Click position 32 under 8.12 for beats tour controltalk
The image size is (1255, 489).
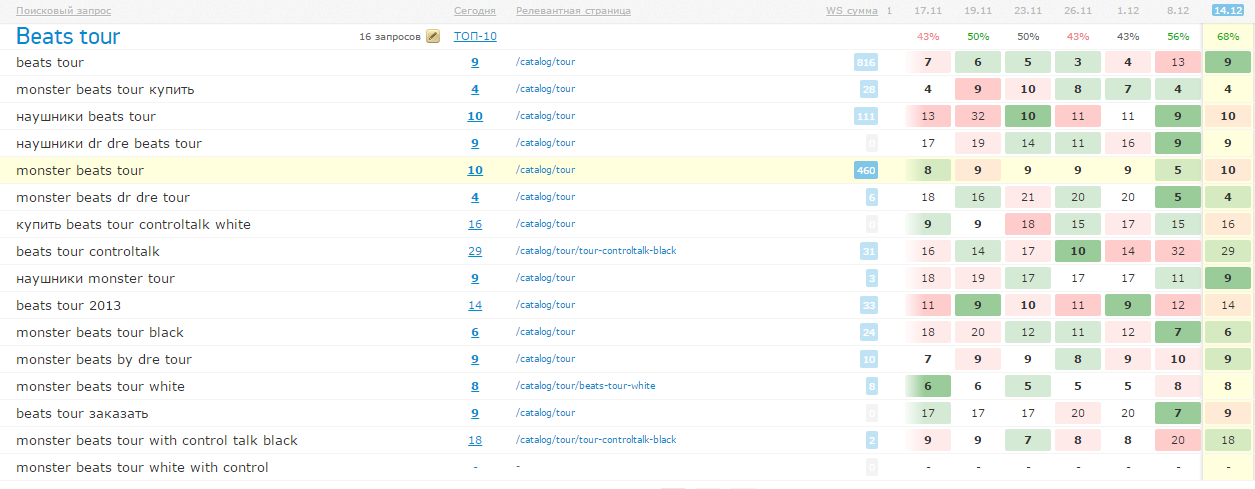tap(1178, 251)
